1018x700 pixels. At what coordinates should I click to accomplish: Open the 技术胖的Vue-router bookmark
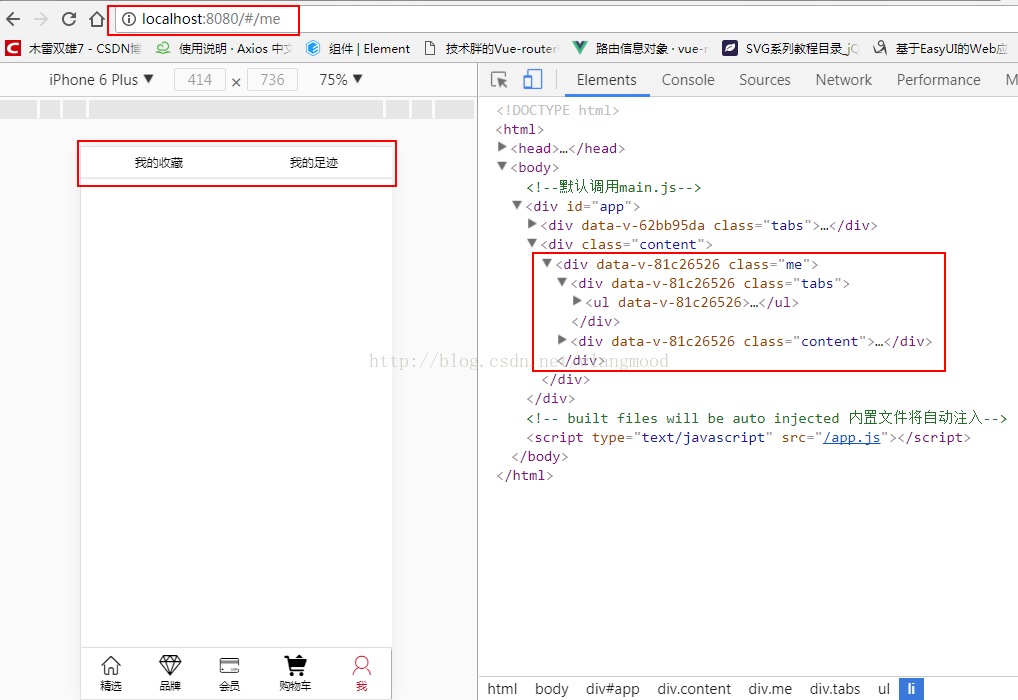tap(491, 48)
